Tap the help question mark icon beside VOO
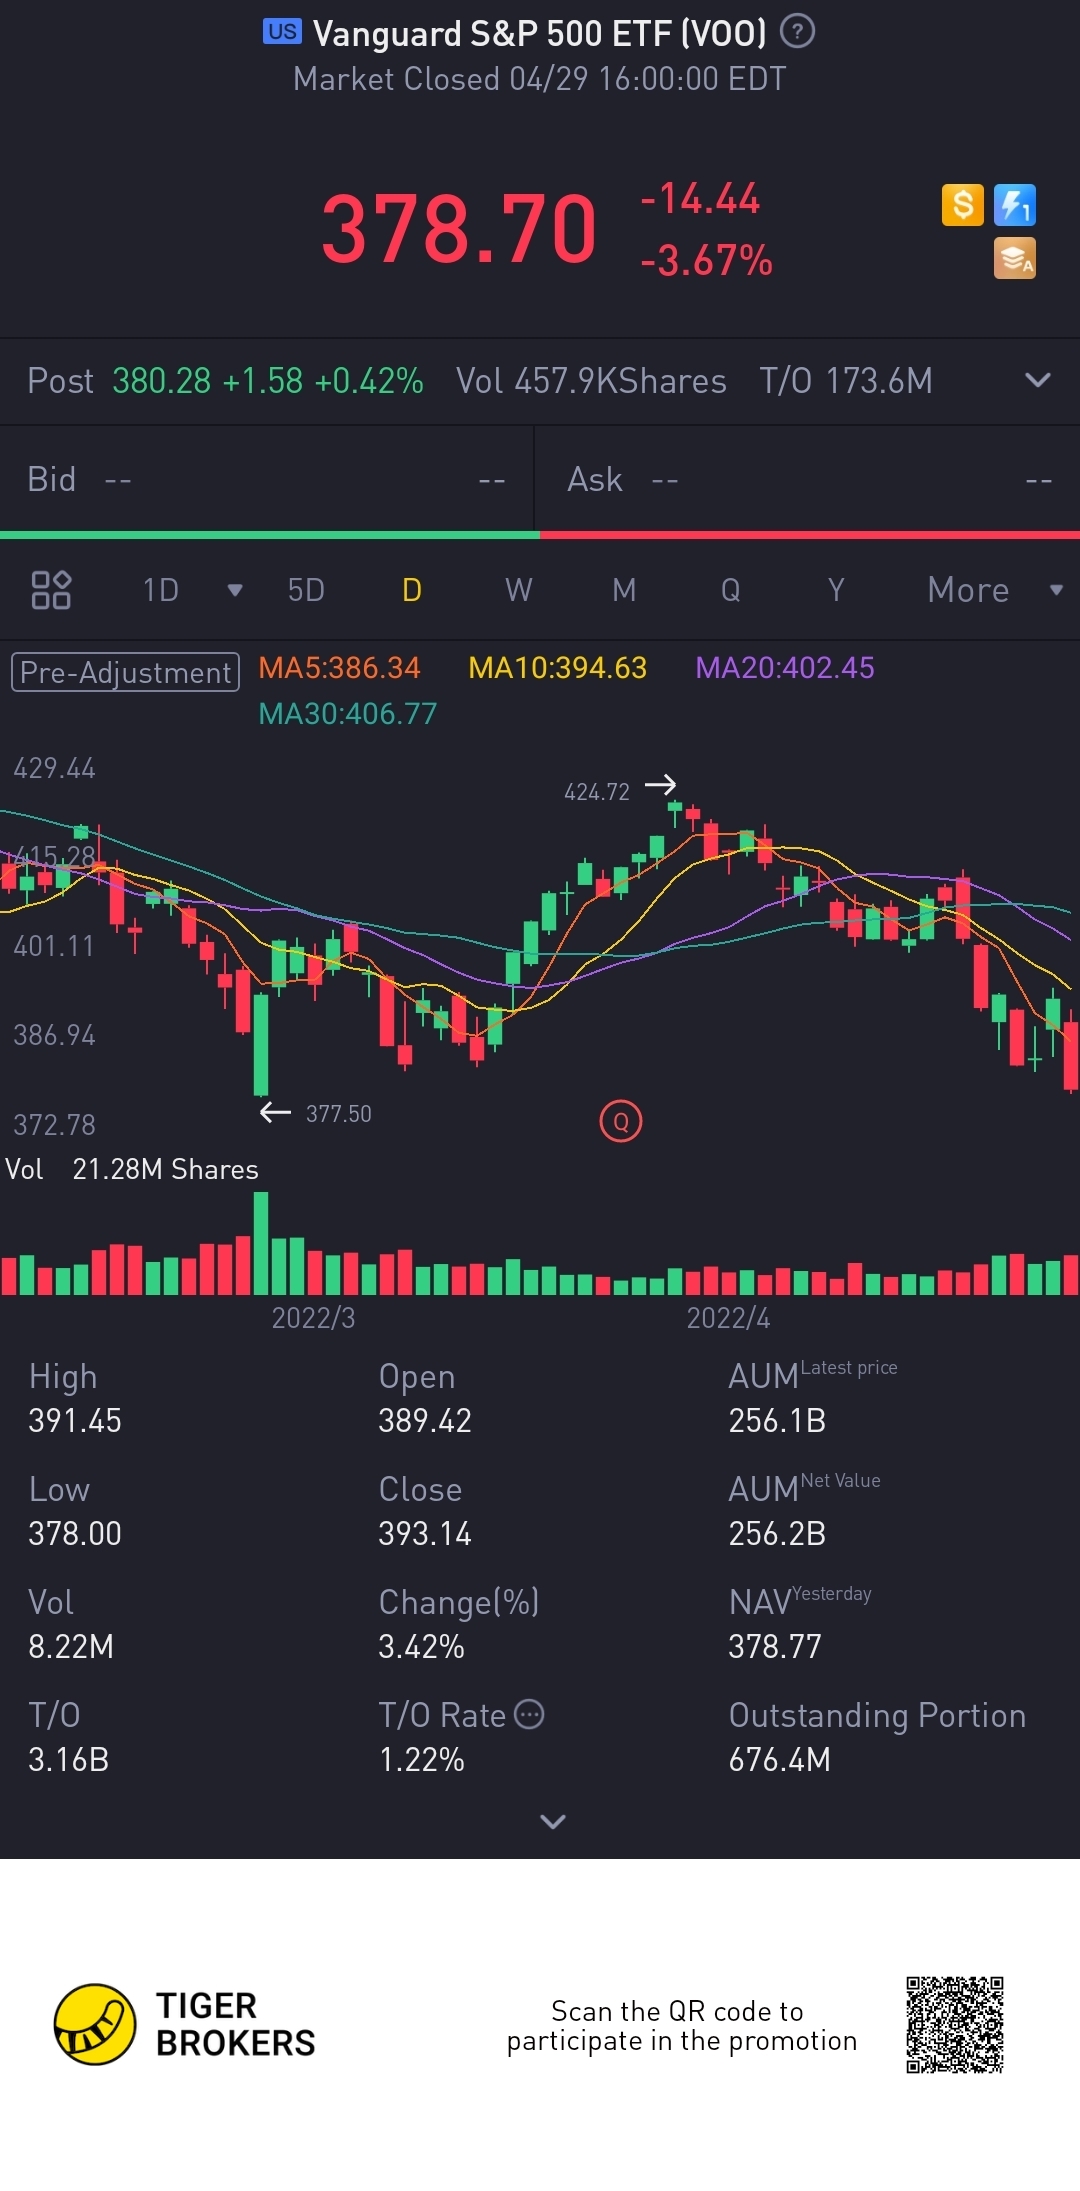This screenshot has height=2191, width=1080. [797, 32]
